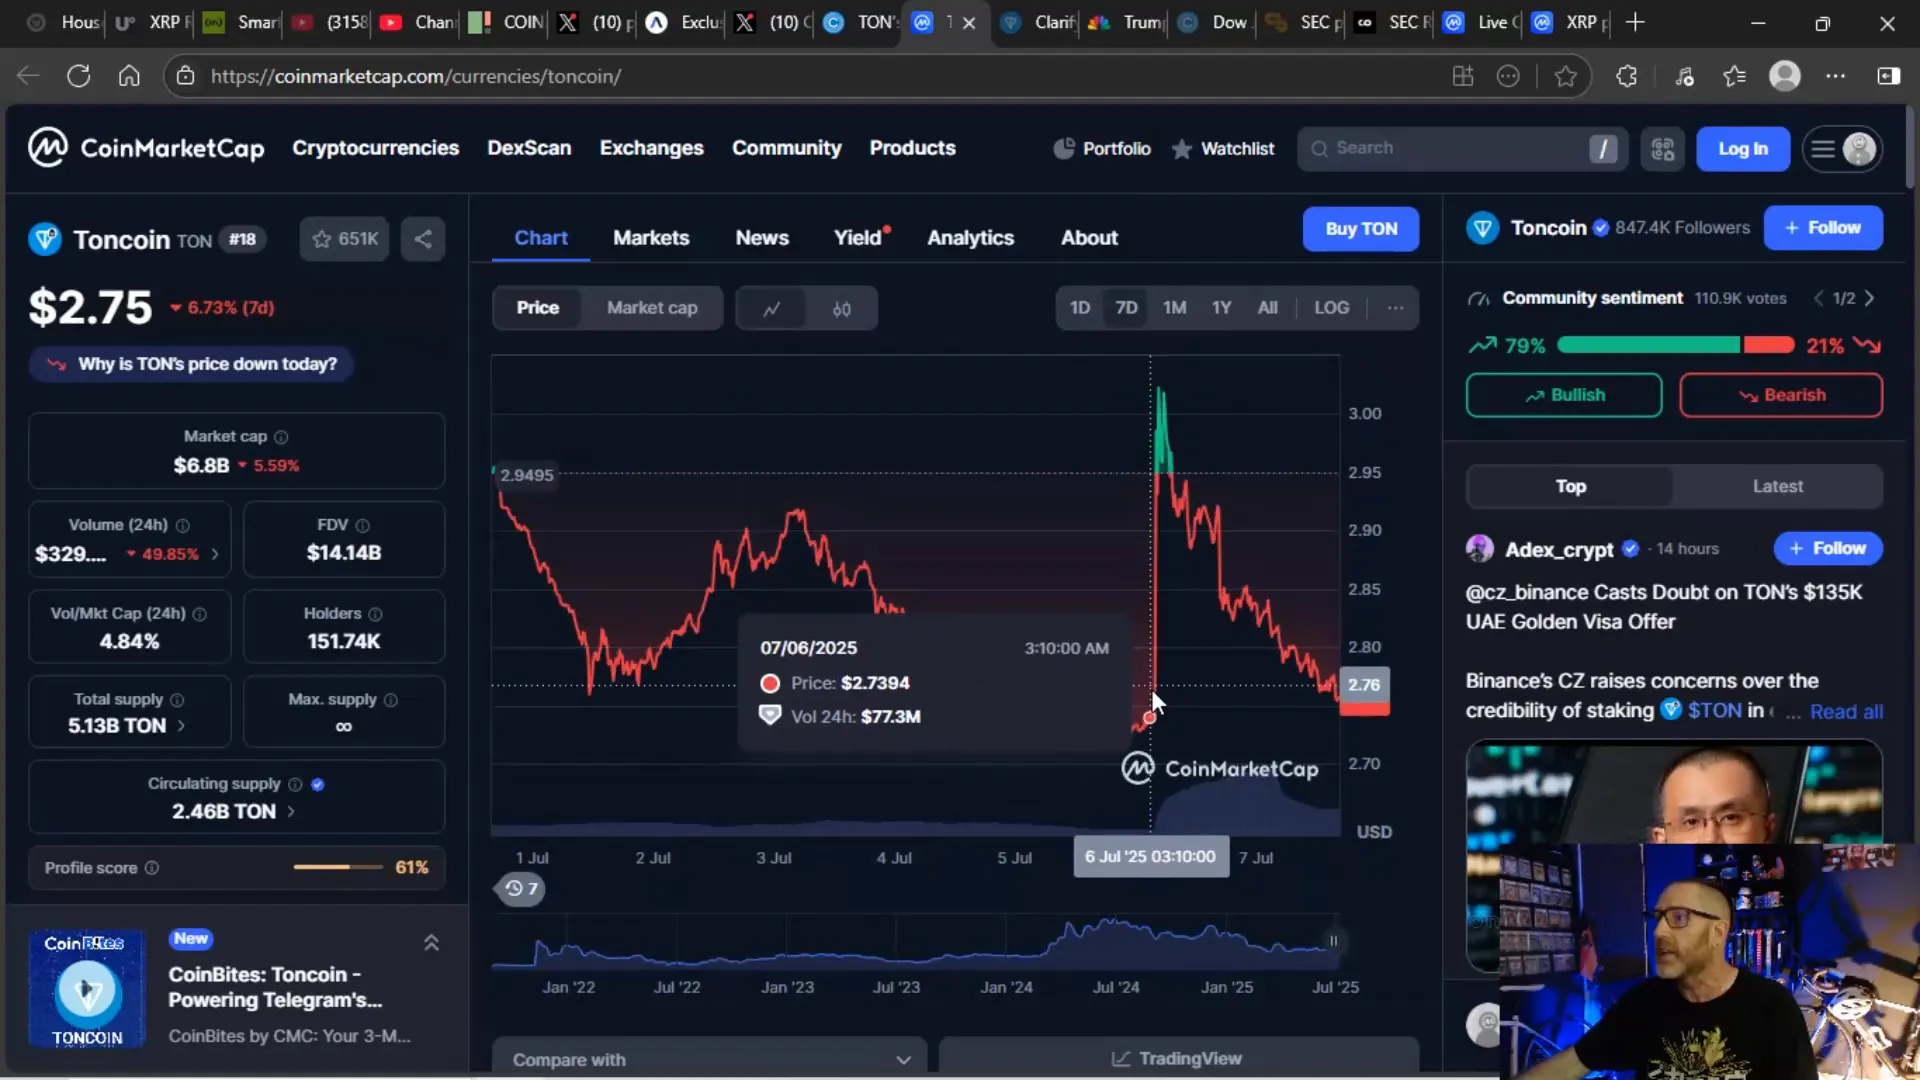Click the QR code scanner icon
1920x1080 pixels.
[x=1662, y=149]
